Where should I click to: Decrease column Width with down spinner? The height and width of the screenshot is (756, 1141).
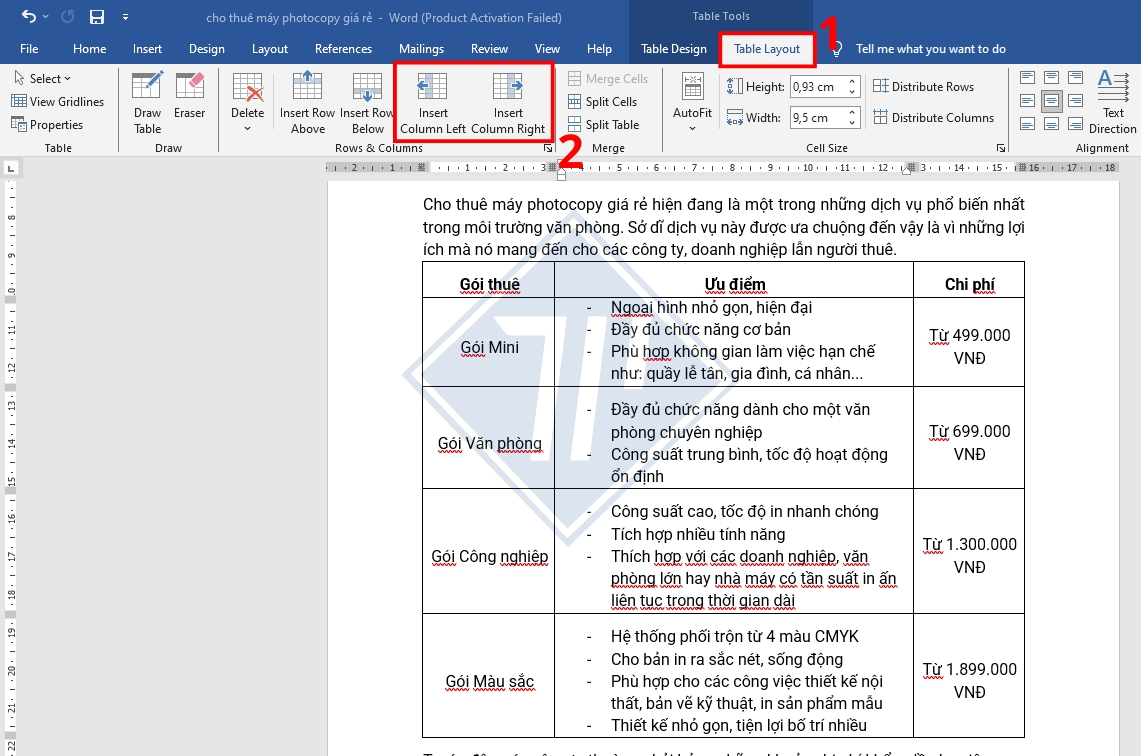click(853, 123)
